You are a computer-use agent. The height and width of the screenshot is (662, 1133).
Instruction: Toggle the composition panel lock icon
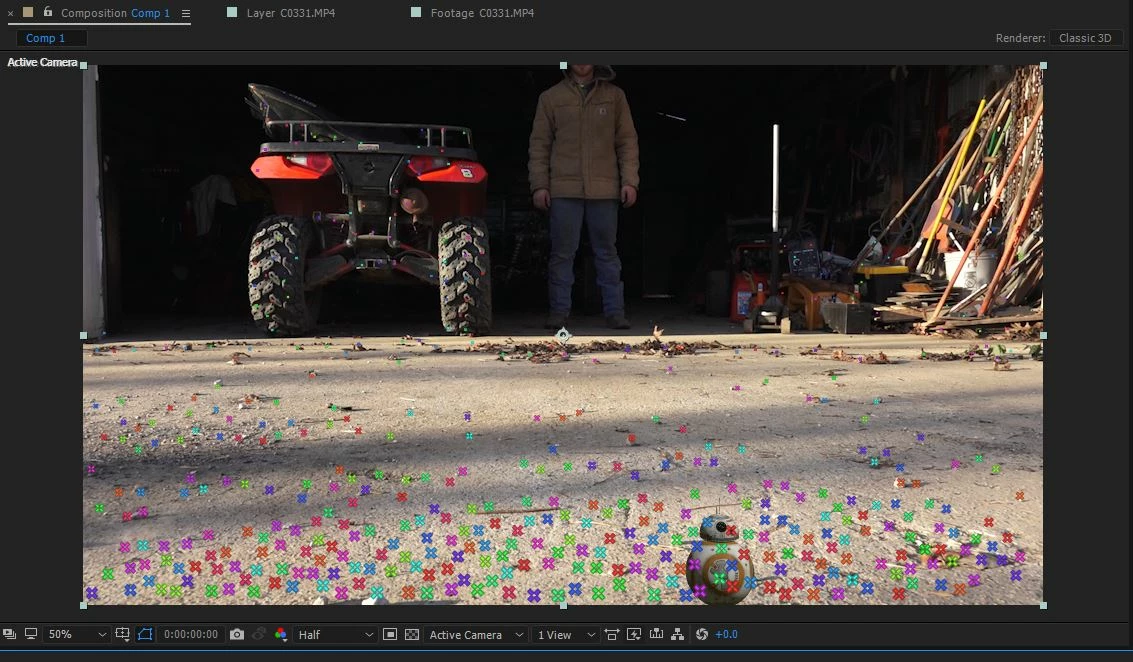click(48, 12)
